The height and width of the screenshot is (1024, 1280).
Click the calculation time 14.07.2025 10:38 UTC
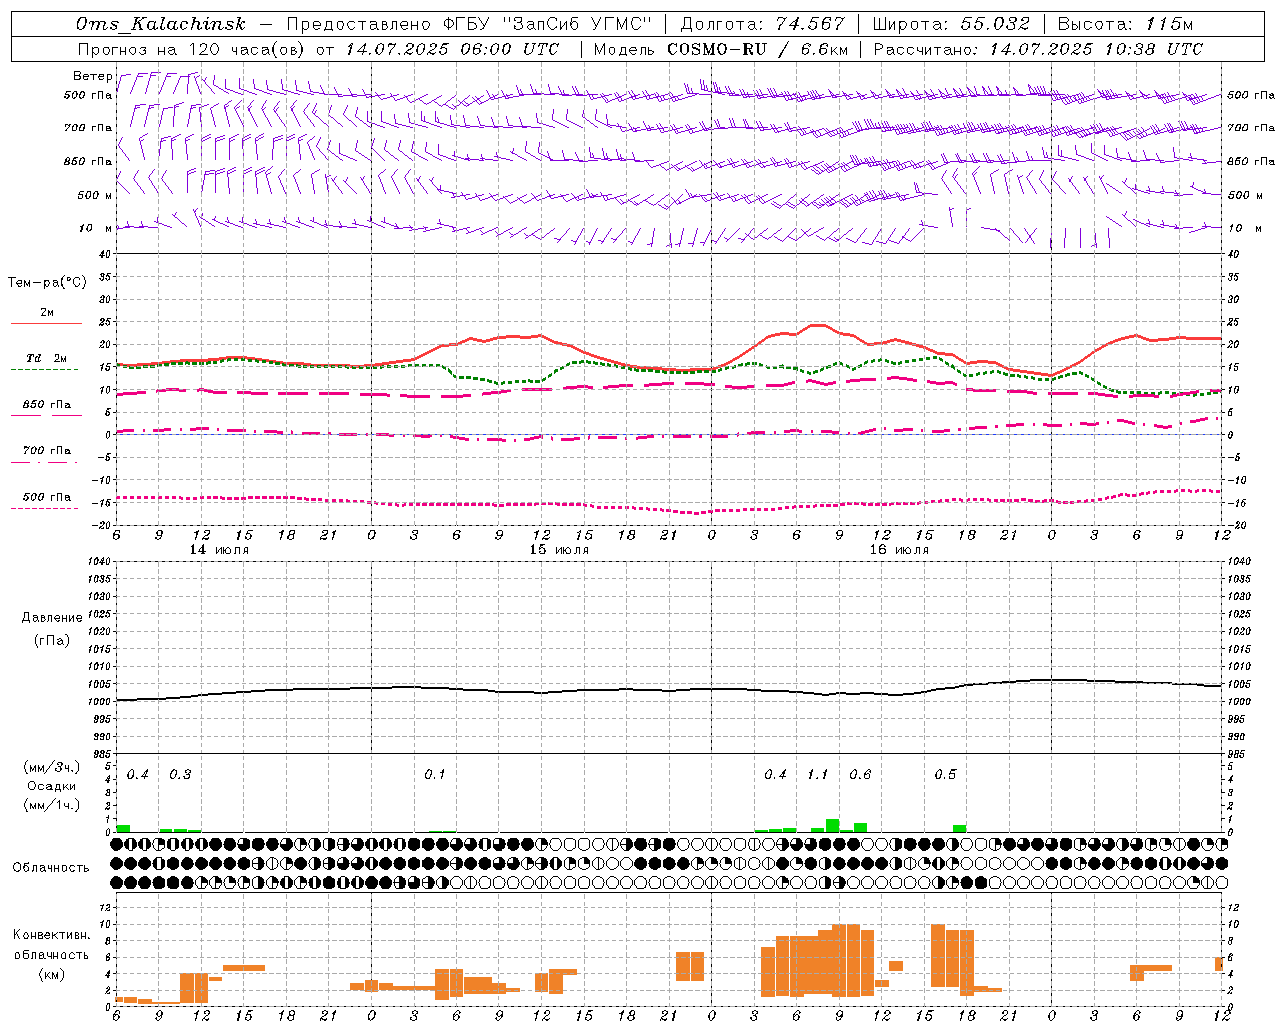(x=1096, y=49)
